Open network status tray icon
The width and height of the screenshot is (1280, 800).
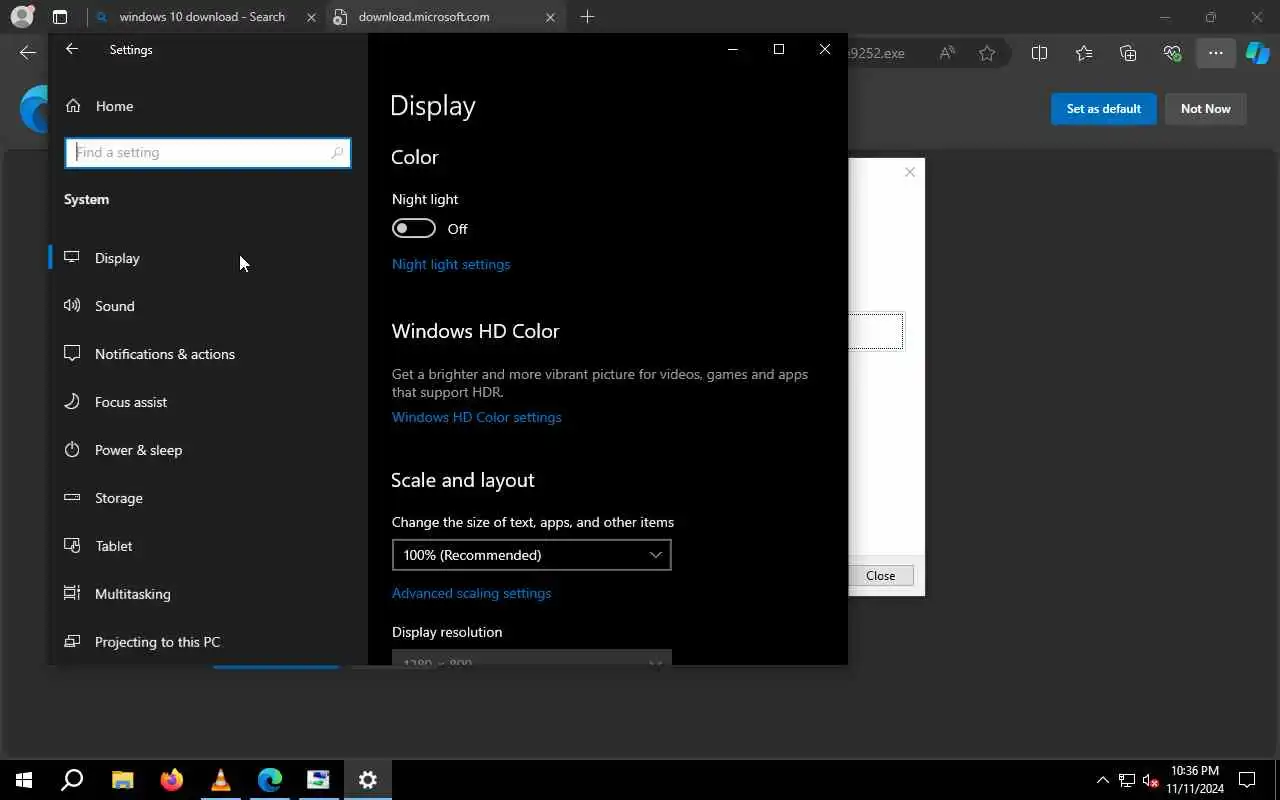1127,780
